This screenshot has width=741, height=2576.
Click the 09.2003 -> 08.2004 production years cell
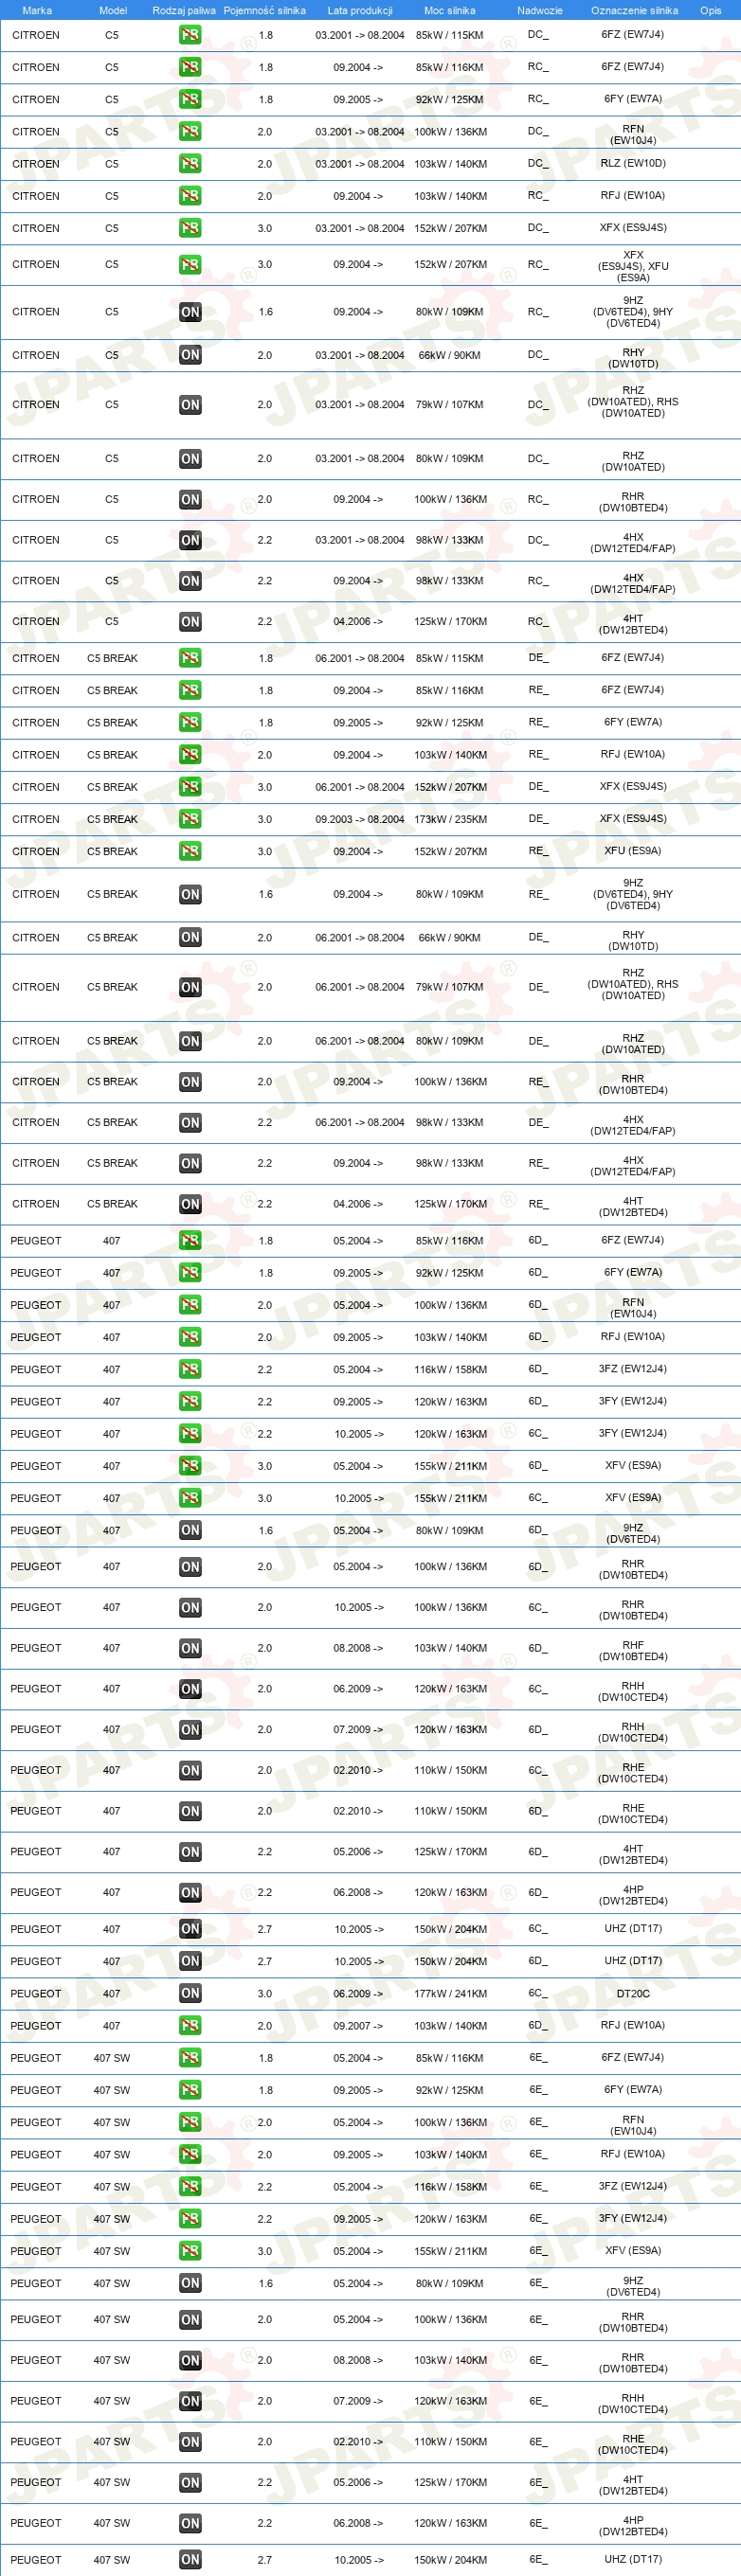360,819
